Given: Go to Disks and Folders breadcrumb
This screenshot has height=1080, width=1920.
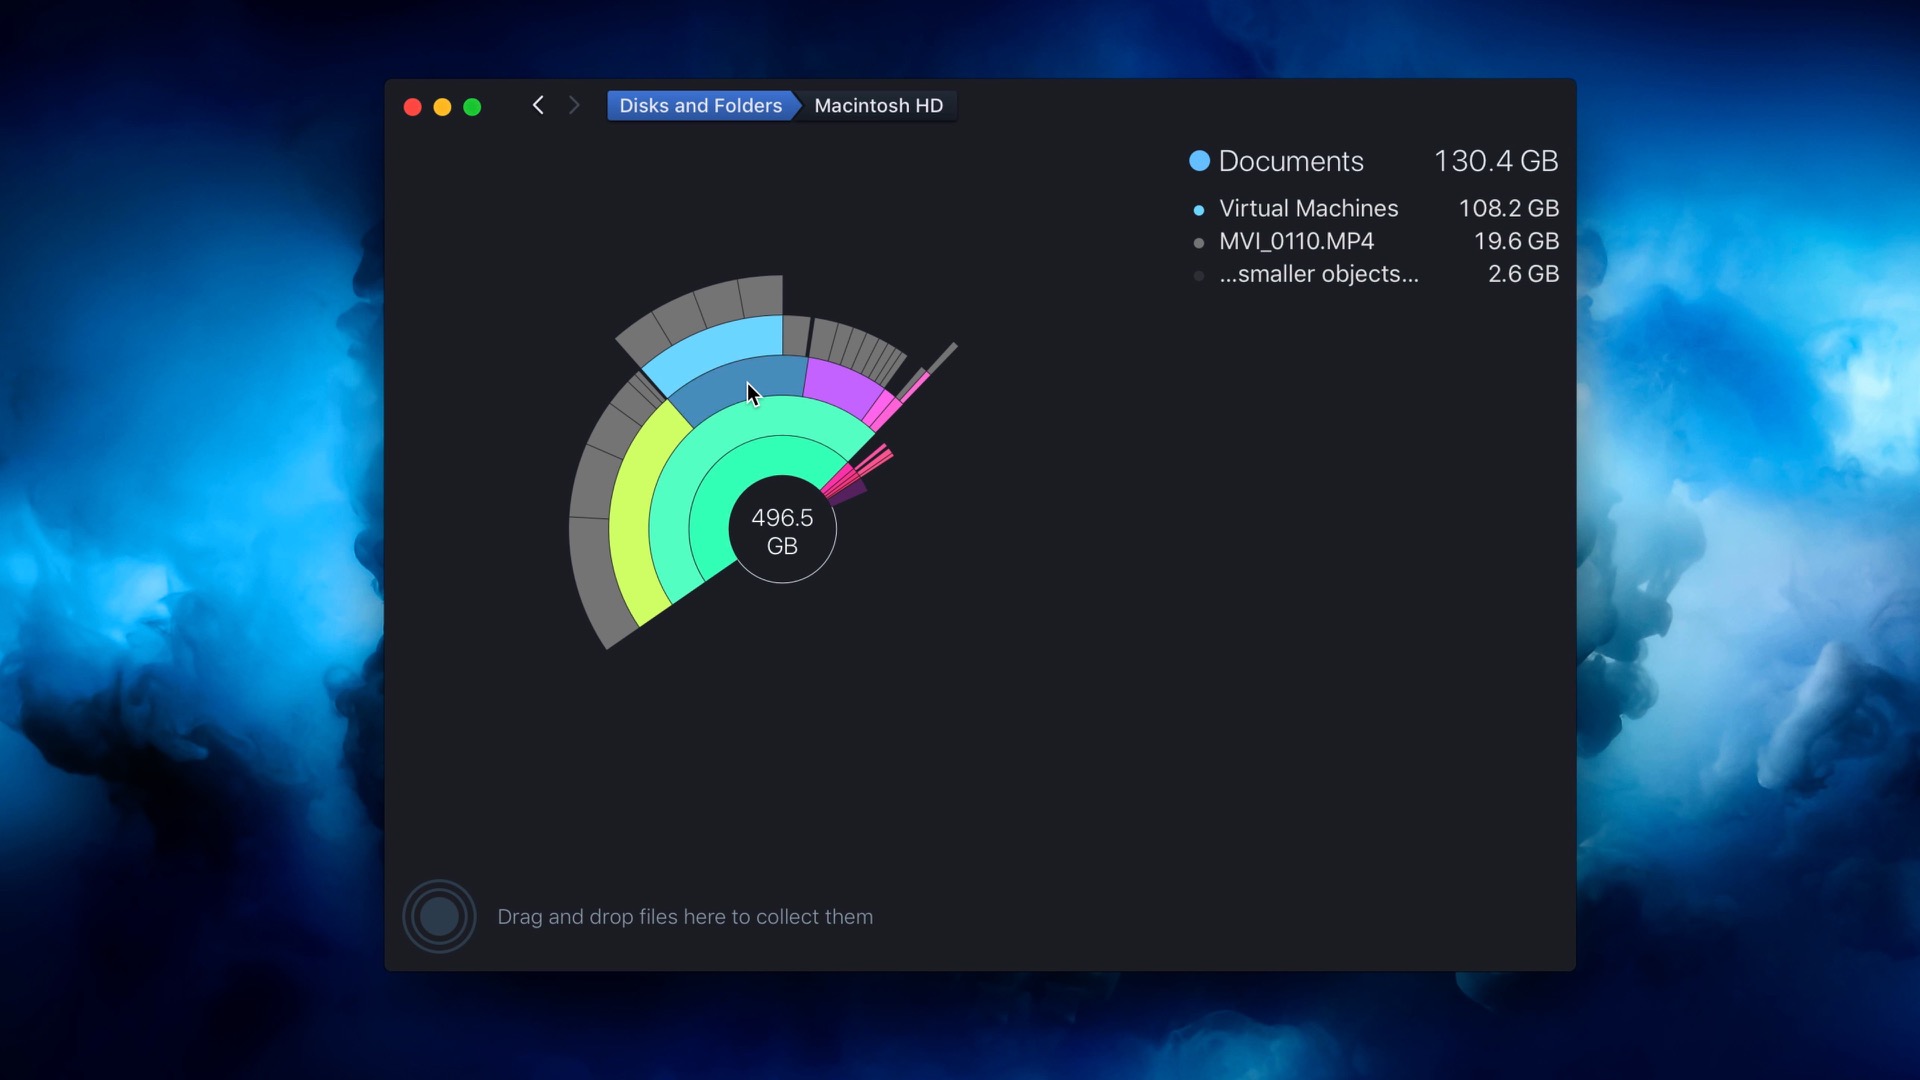Looking at the screenshot, I should pyautogui.click(x=700, y=106).
